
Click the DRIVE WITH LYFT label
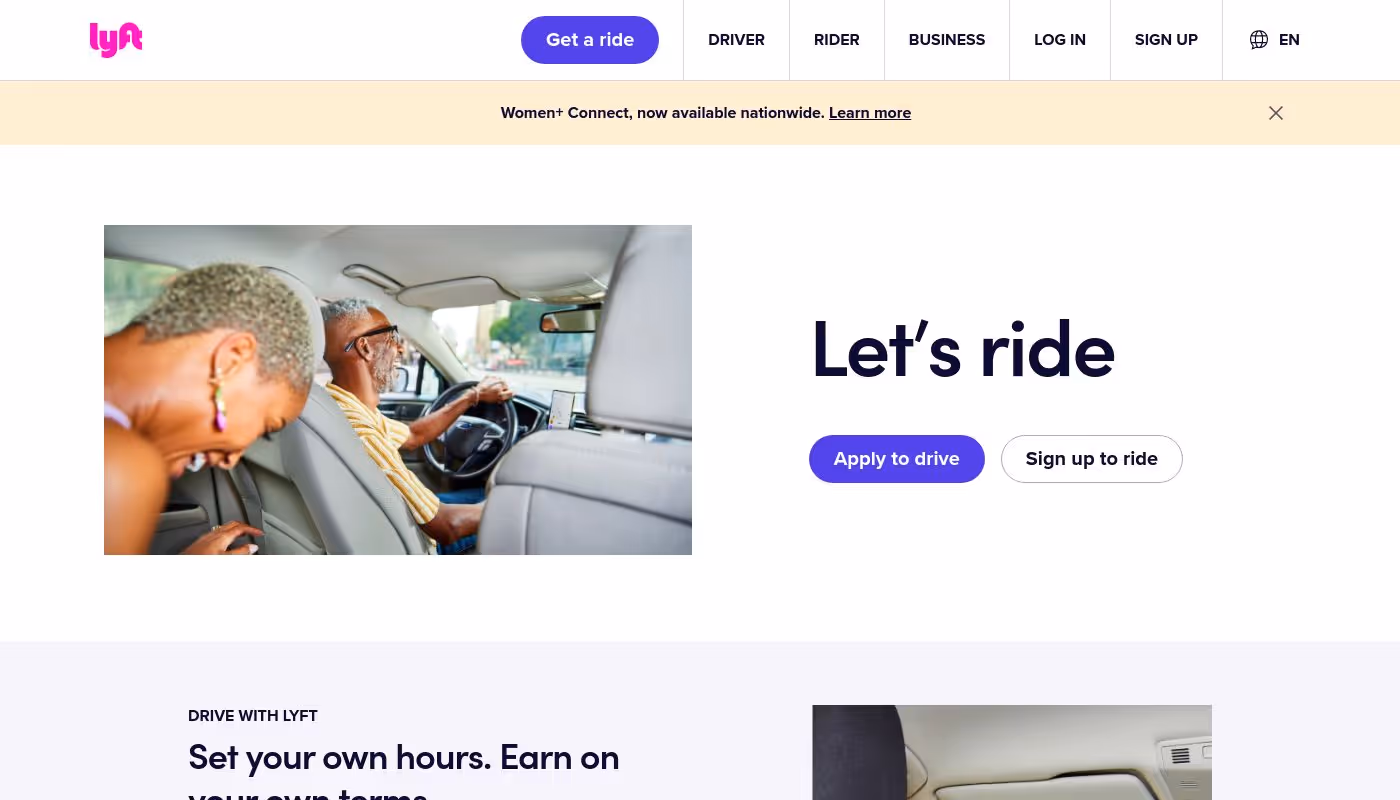(253, 716)
